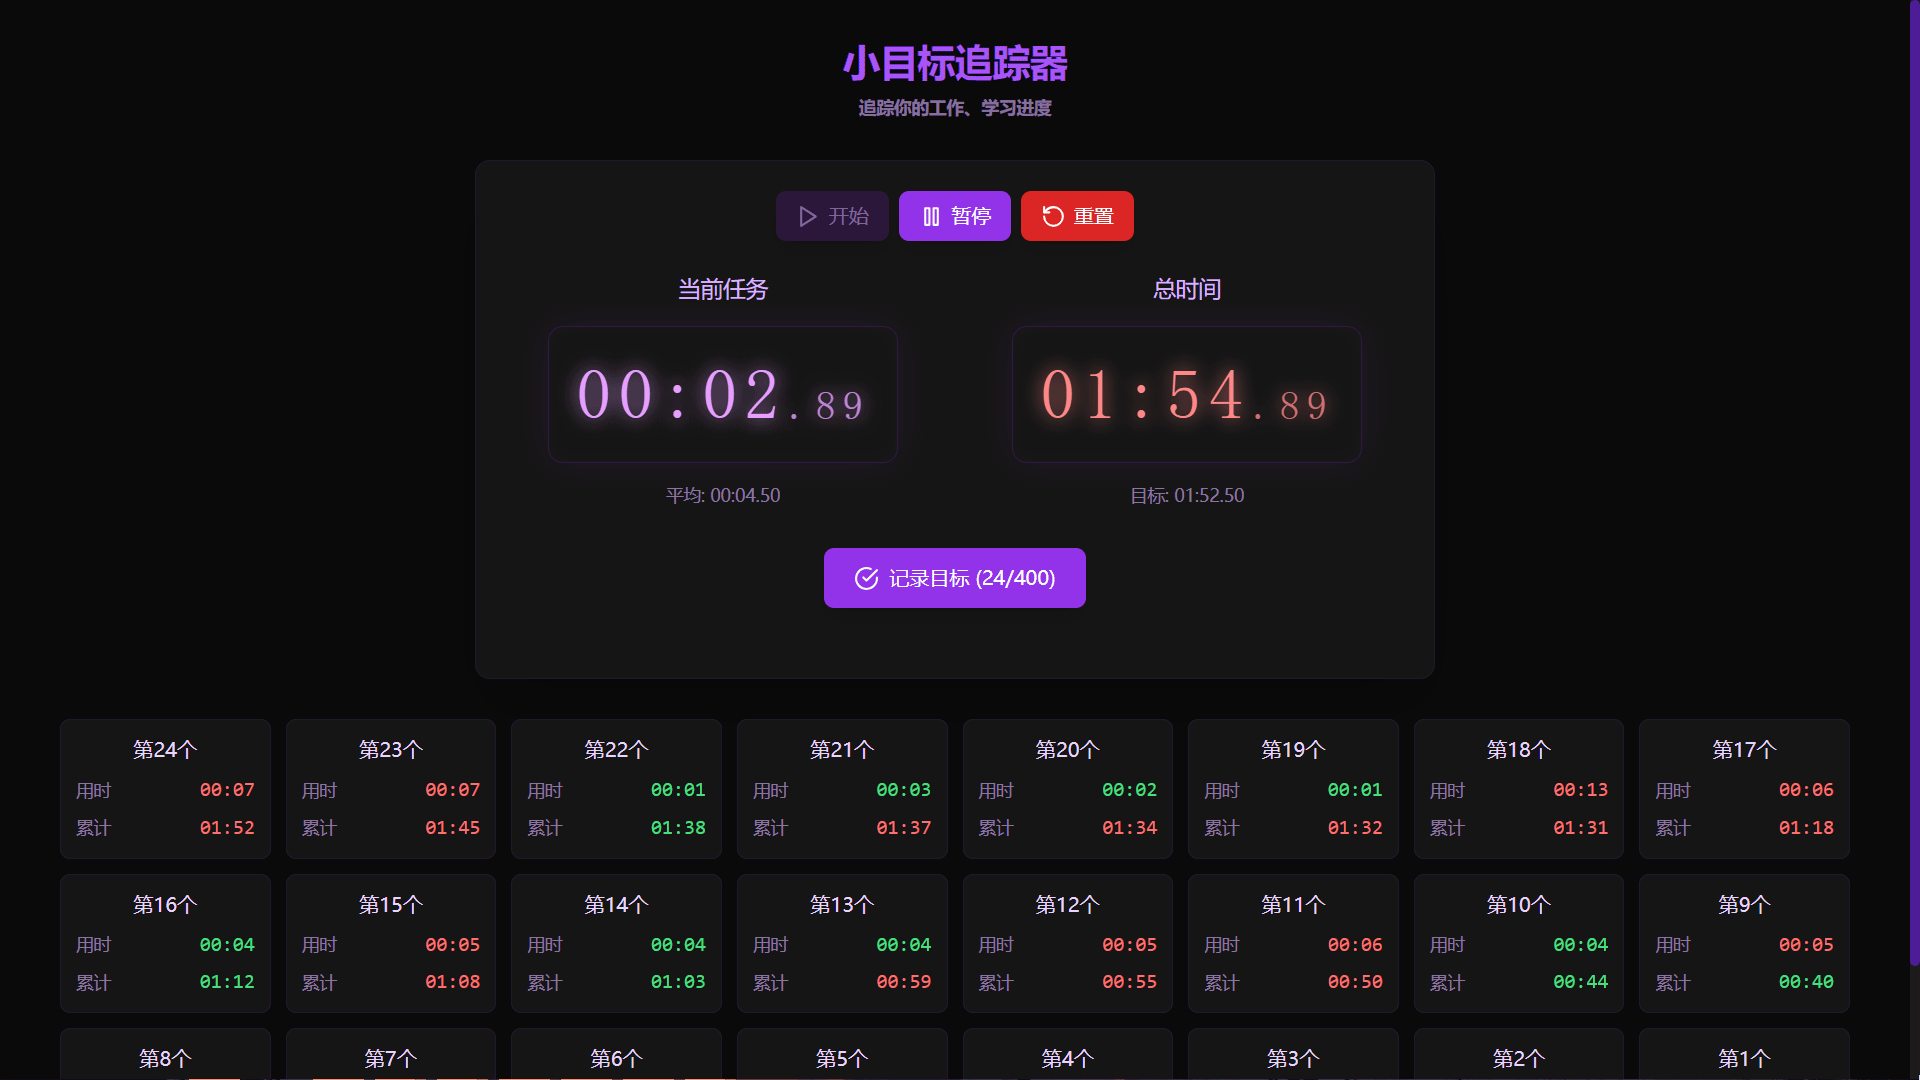Select the 第10个 card heading
Screen dimensions: 1920x1080
point(1518,905)
